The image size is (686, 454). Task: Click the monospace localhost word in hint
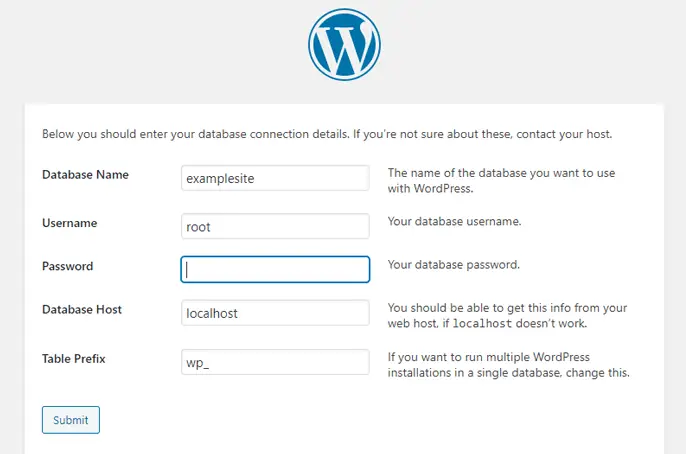[x=485, y=324]
